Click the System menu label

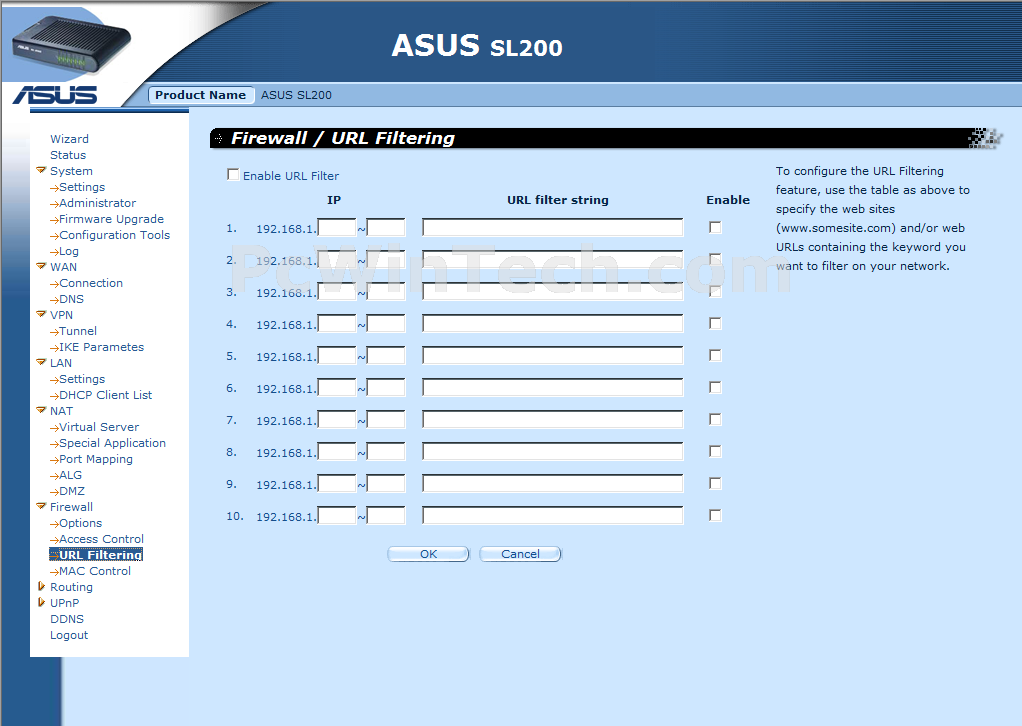(71, 171)
